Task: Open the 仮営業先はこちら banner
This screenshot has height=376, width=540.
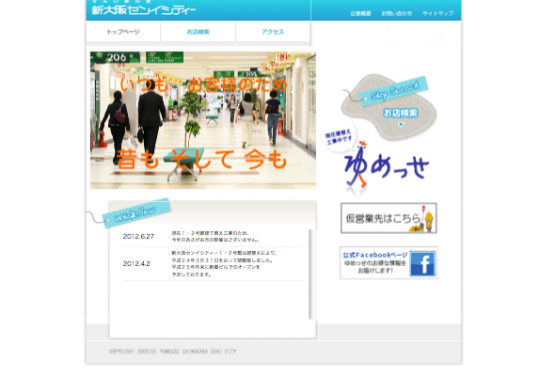Action: 389,218
